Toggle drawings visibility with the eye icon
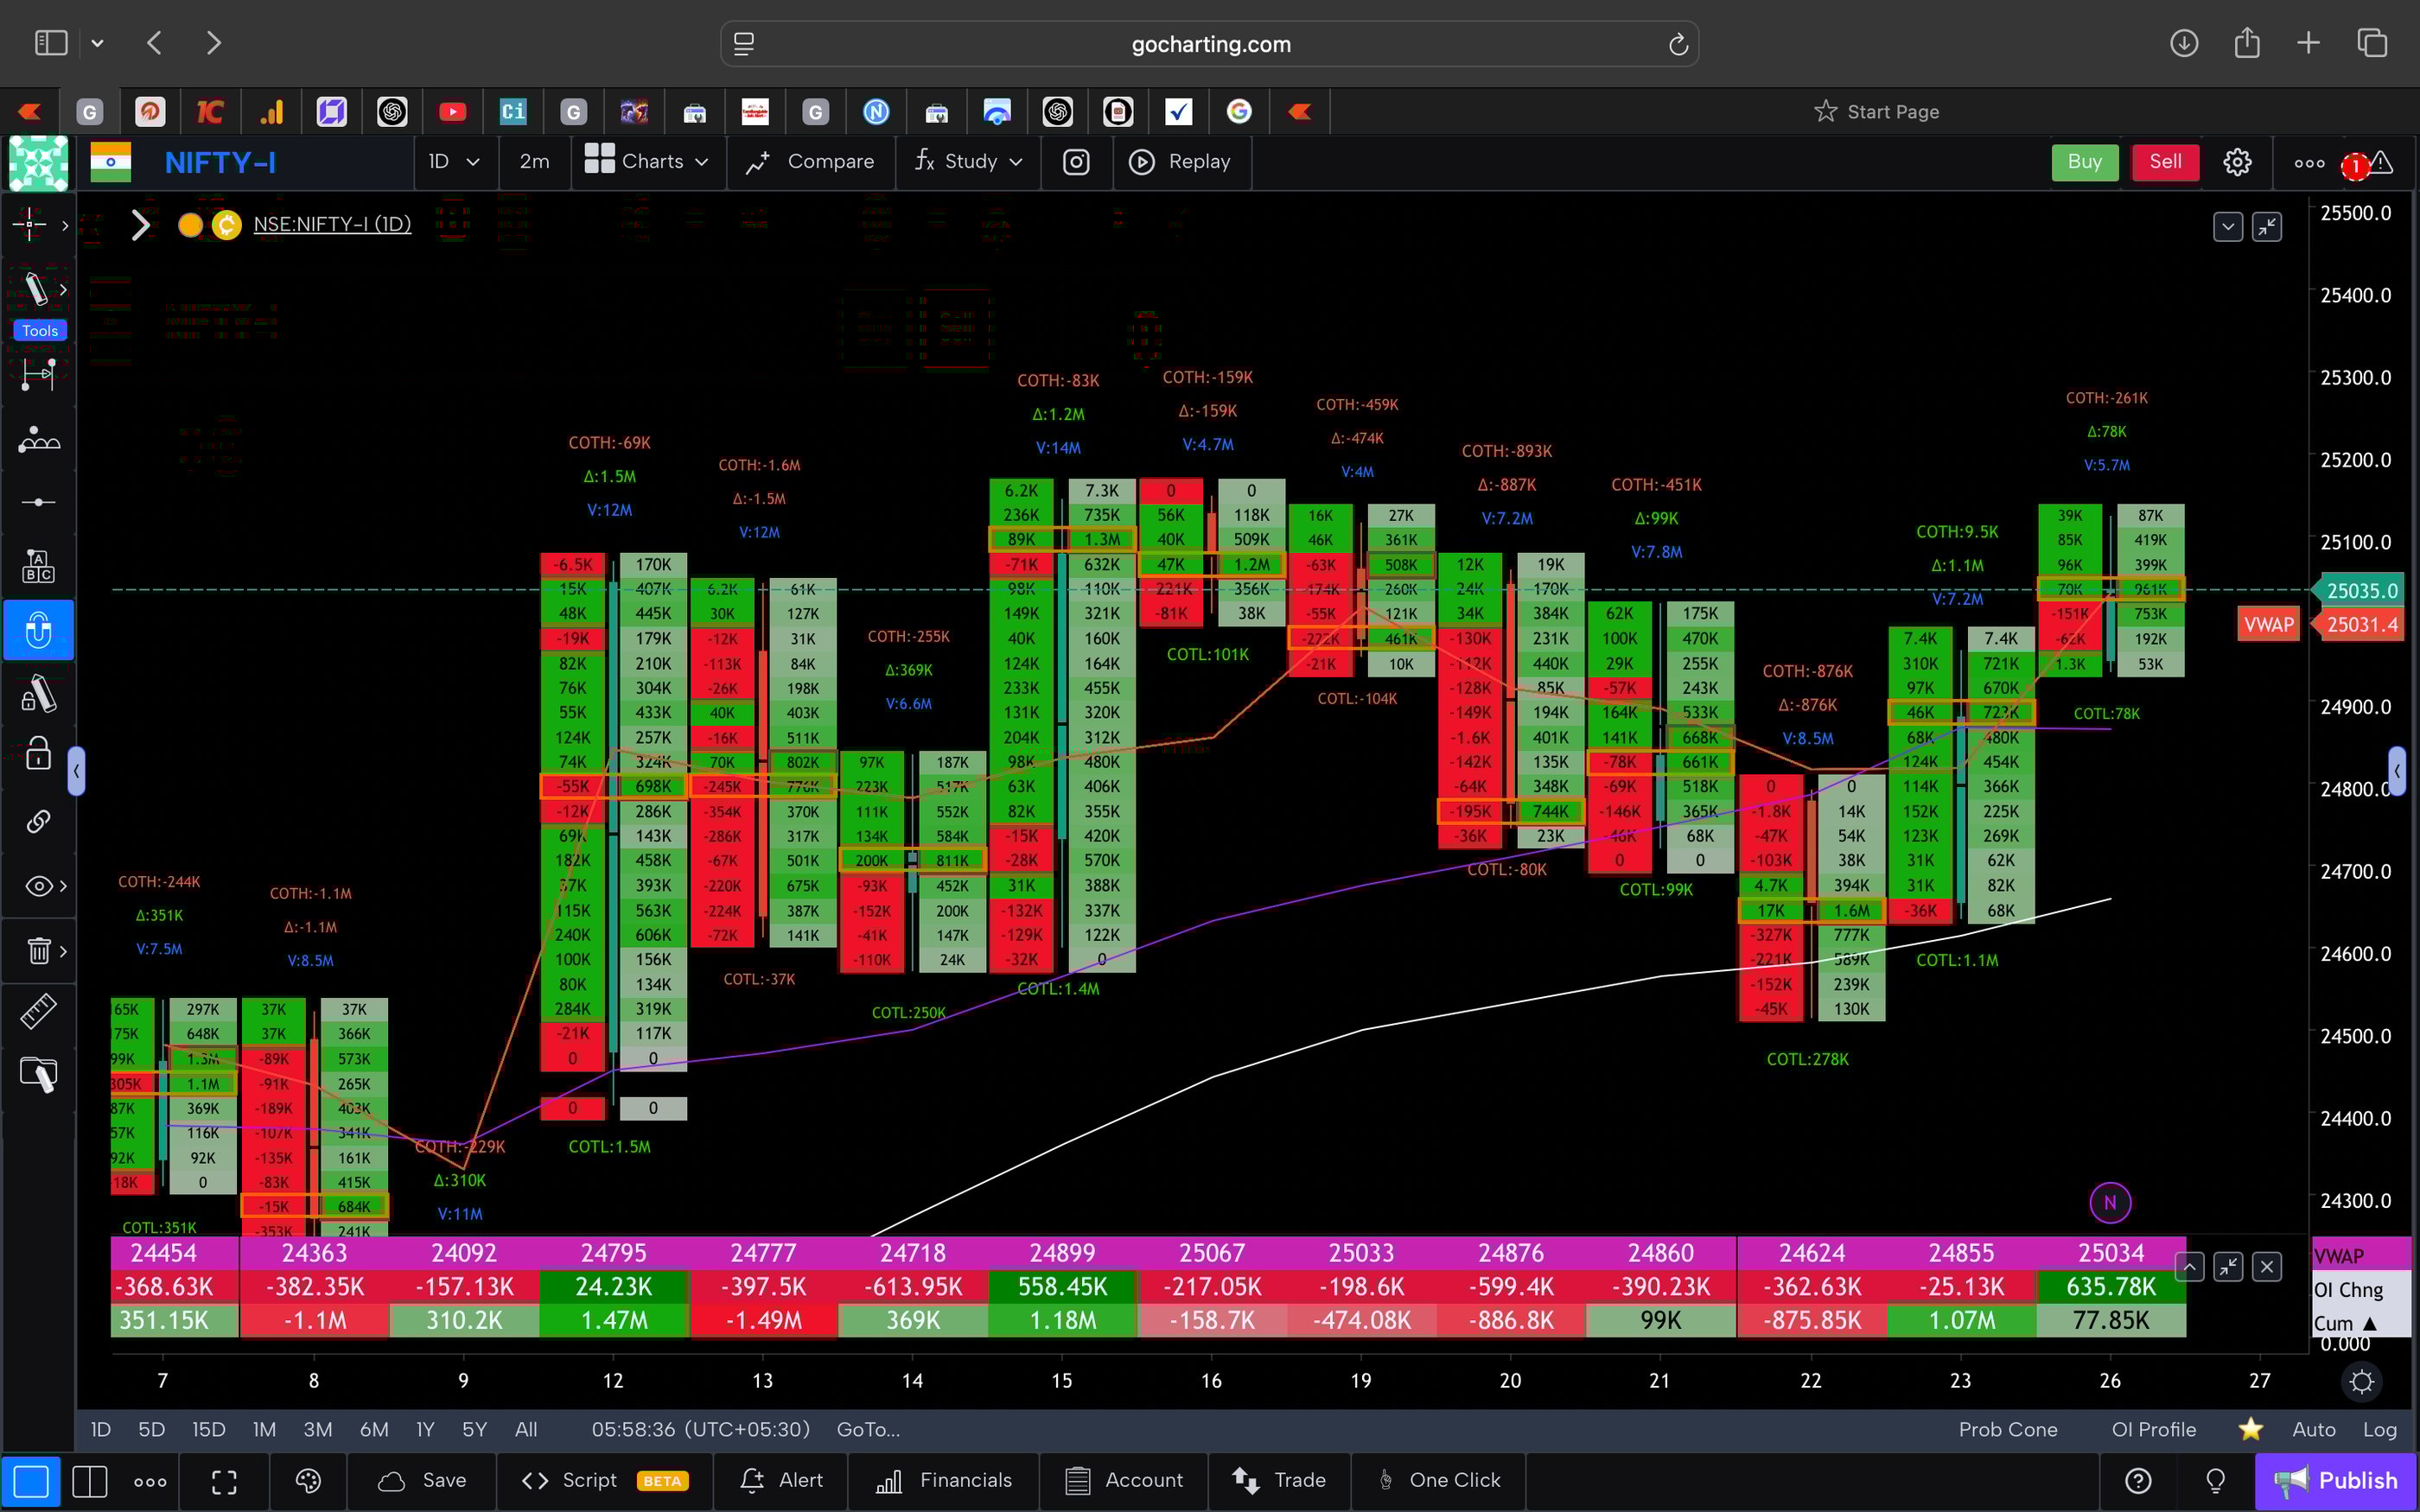The height and width of the screenshot is (1512, 2420). point(38,885)
